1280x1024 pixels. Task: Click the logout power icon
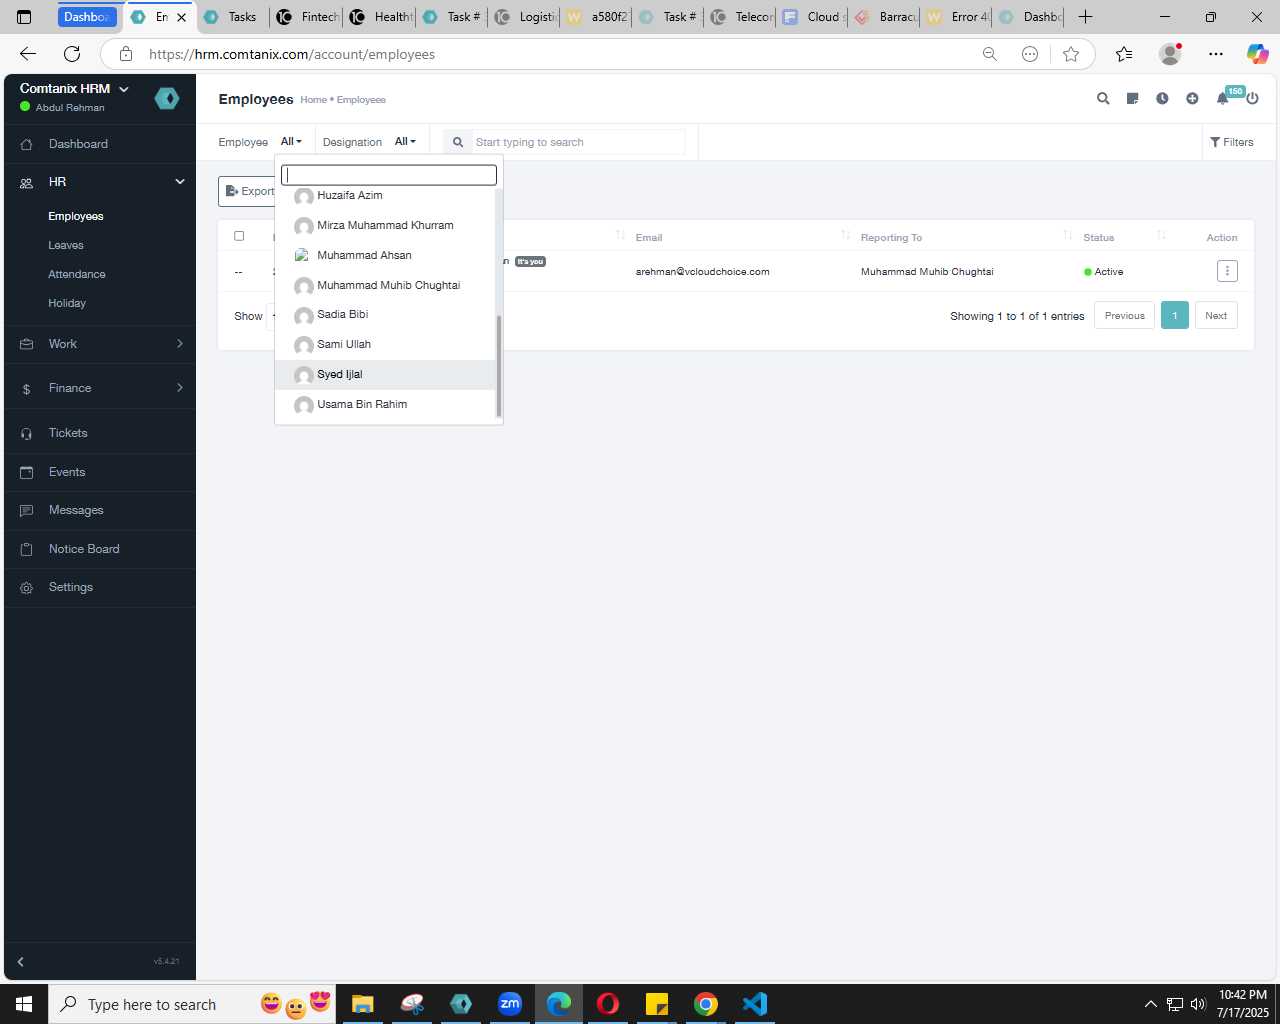click(x=1252, y=99)
